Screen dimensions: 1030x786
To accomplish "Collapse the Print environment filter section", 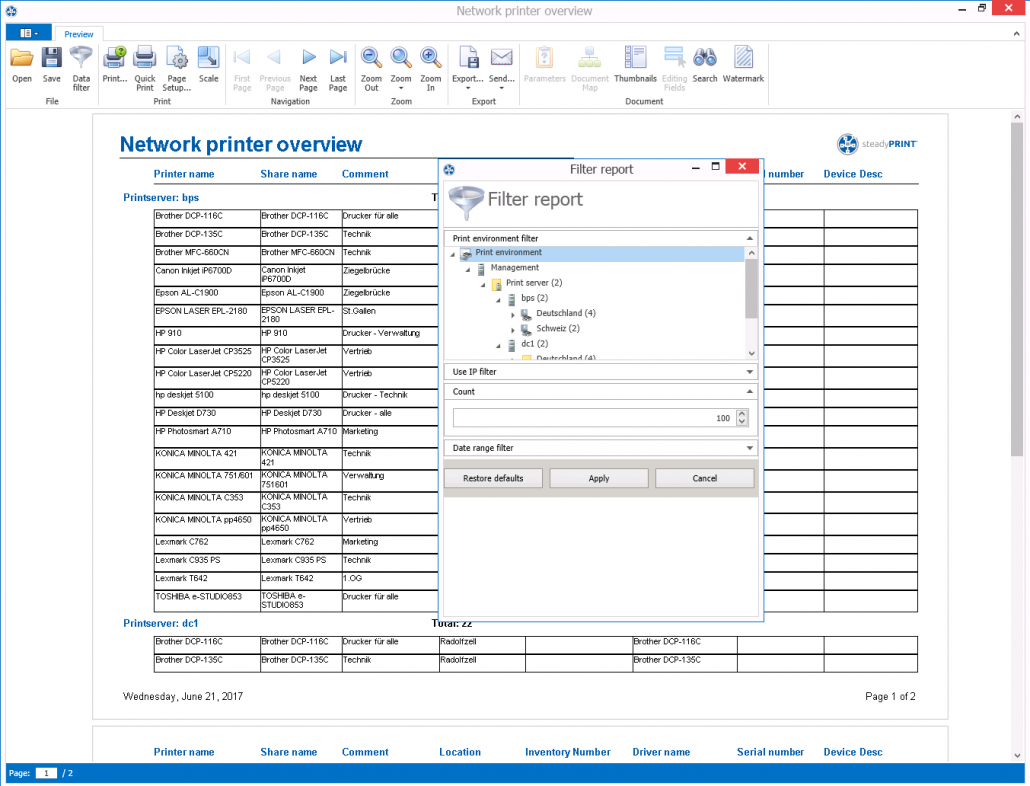I will [750, 238].
